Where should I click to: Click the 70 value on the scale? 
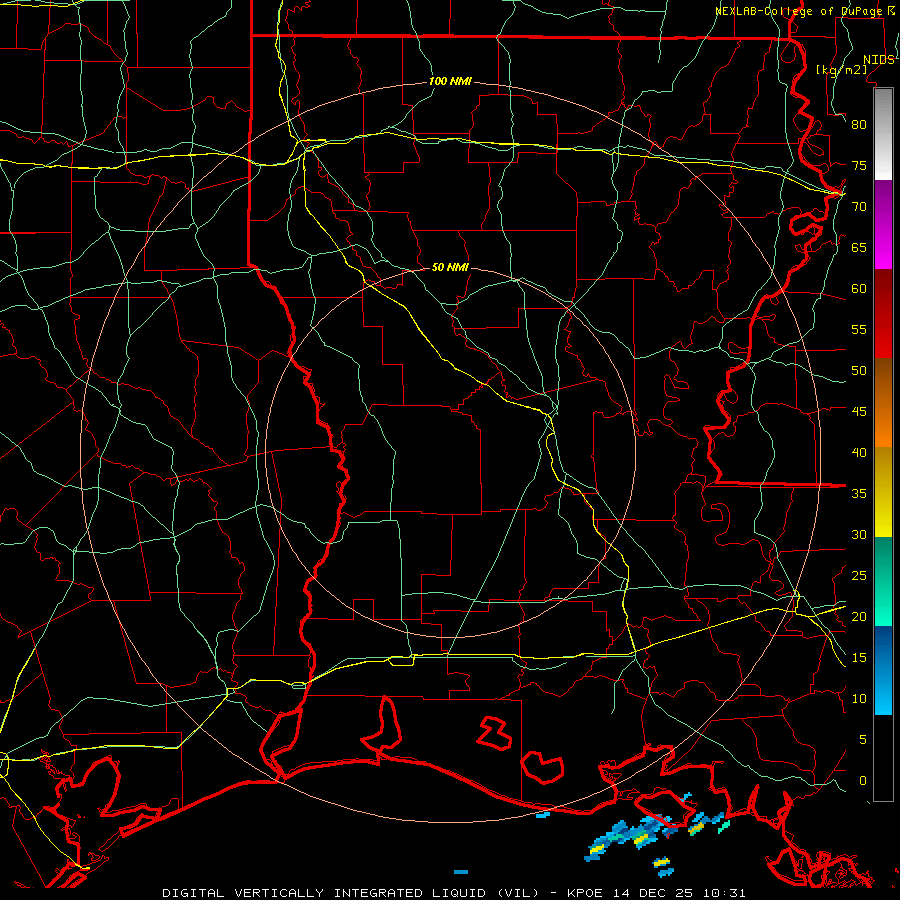859,207
